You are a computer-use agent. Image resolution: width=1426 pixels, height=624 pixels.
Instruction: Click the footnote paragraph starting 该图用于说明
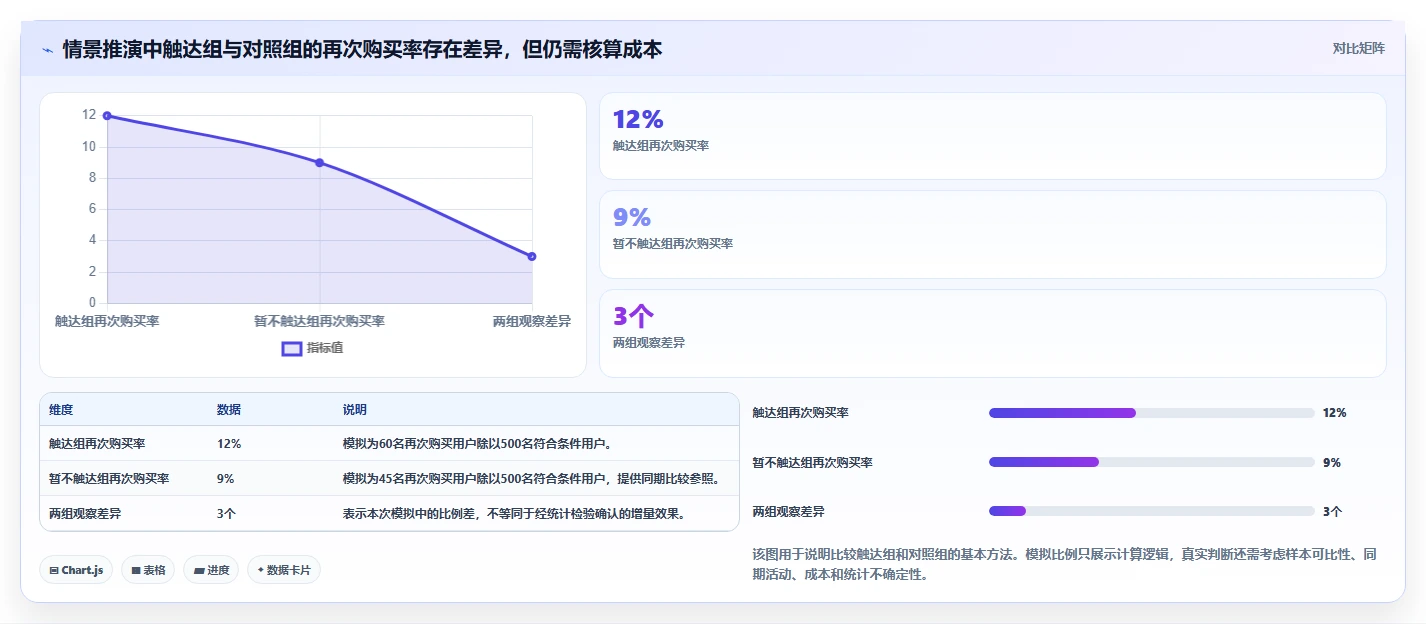[x=1064, y=564]
